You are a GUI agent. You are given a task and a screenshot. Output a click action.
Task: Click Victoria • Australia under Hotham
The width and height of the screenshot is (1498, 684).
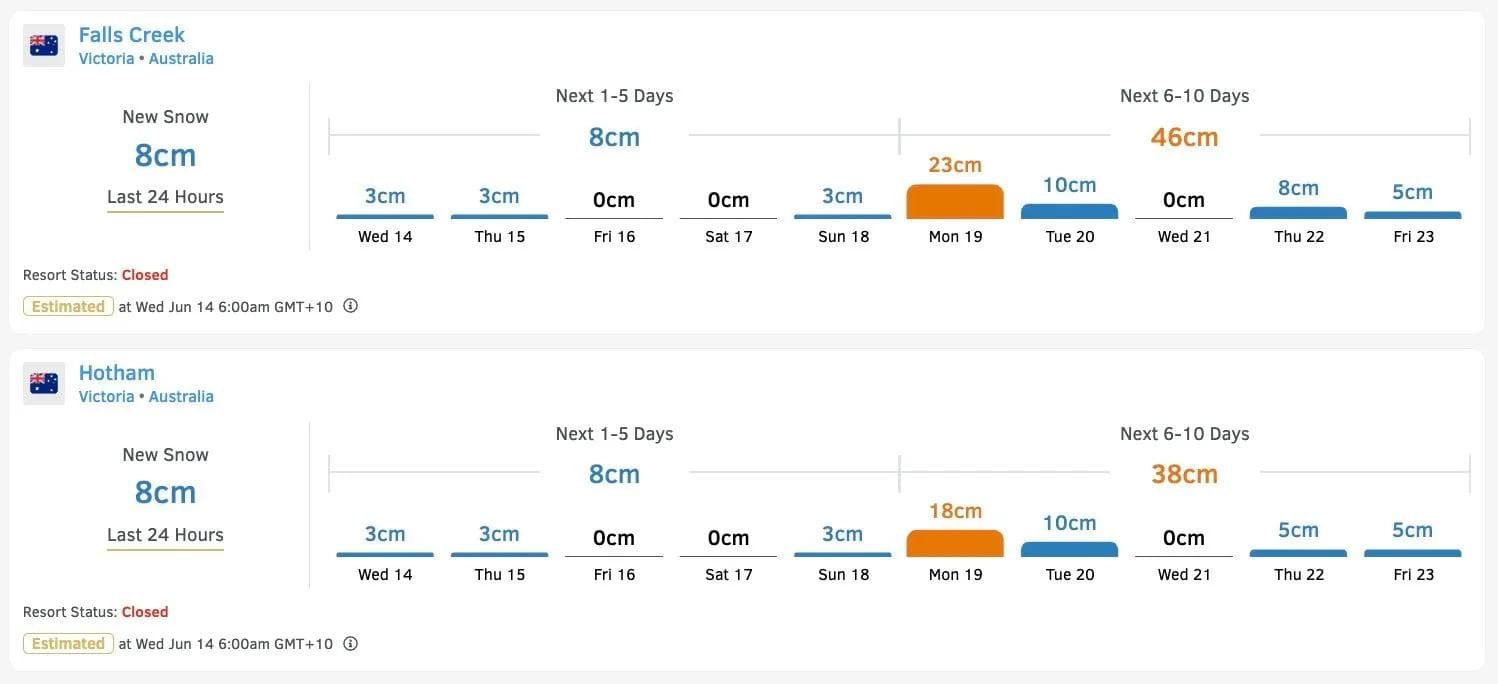146,397
